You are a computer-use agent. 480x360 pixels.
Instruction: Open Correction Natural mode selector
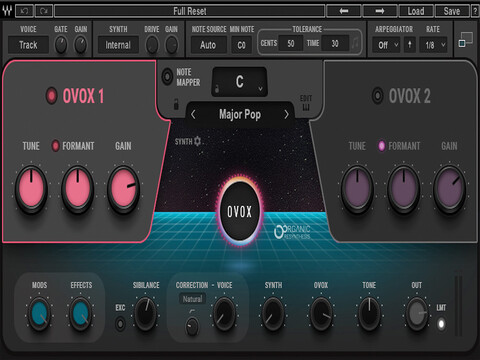pyautogui.click(x=192, y=299)
